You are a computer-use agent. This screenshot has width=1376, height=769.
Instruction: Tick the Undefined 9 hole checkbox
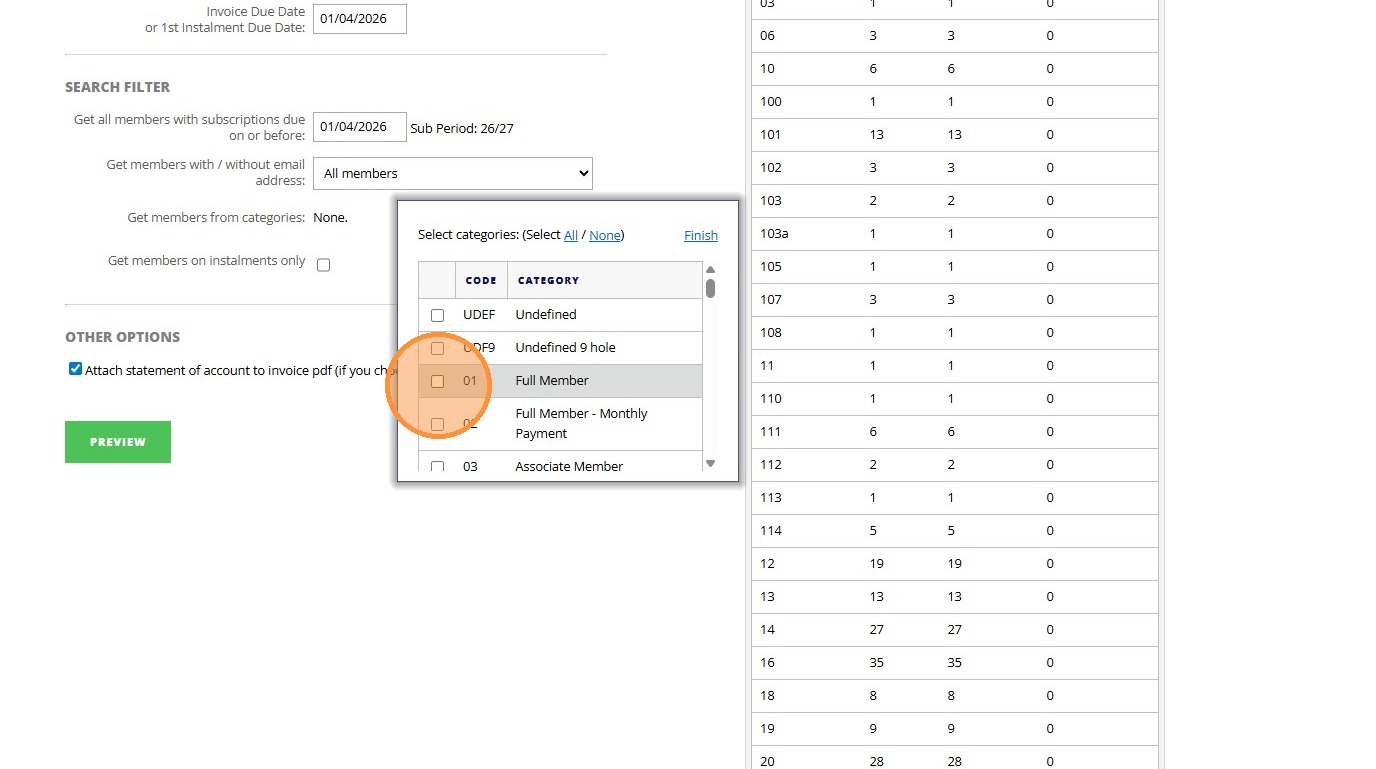click(437, 348)
